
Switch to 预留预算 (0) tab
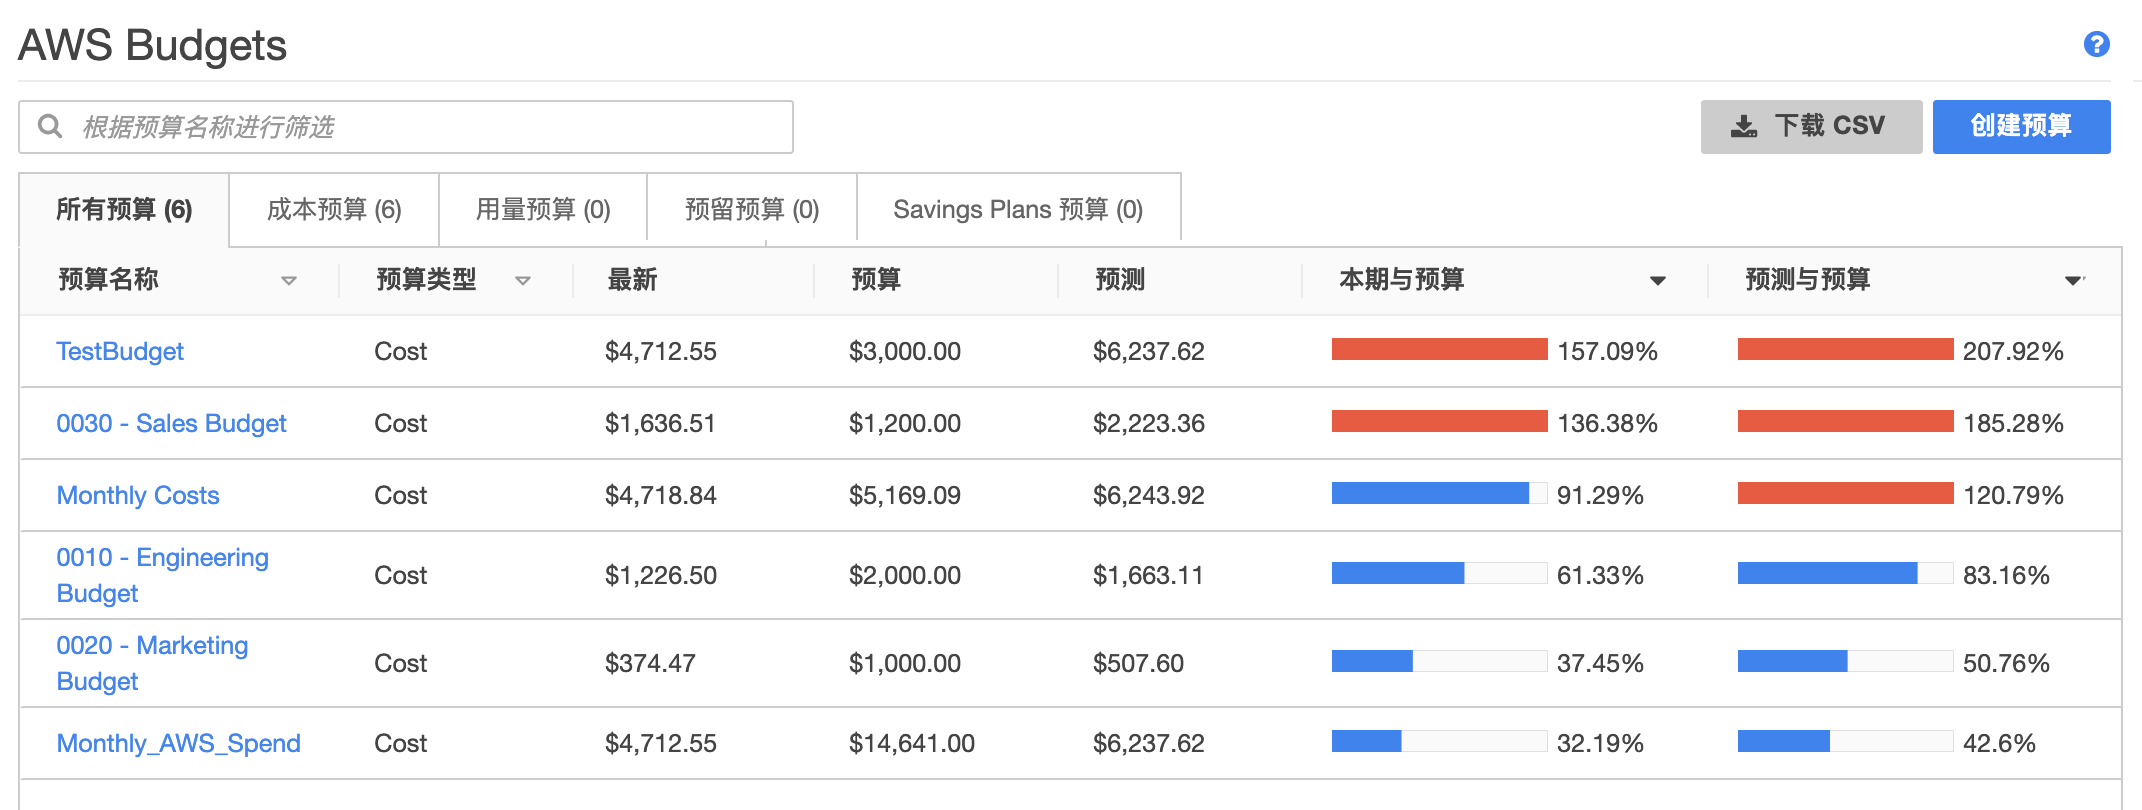tap(752, 209)
